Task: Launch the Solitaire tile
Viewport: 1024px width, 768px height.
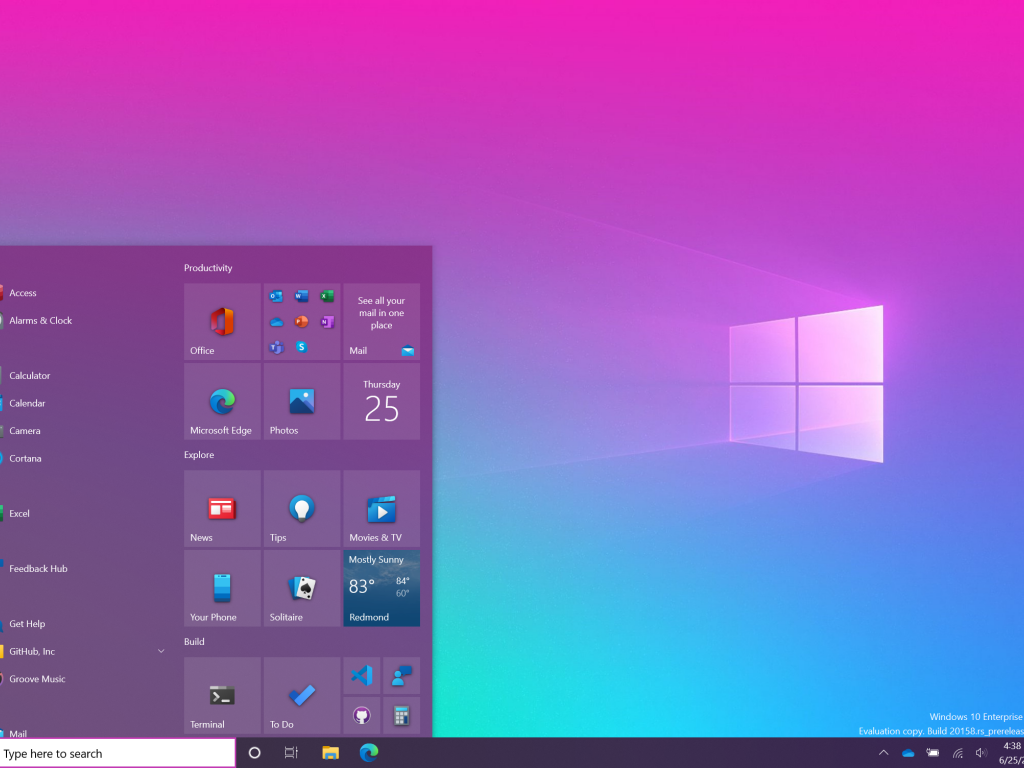Action: [302, 588]
